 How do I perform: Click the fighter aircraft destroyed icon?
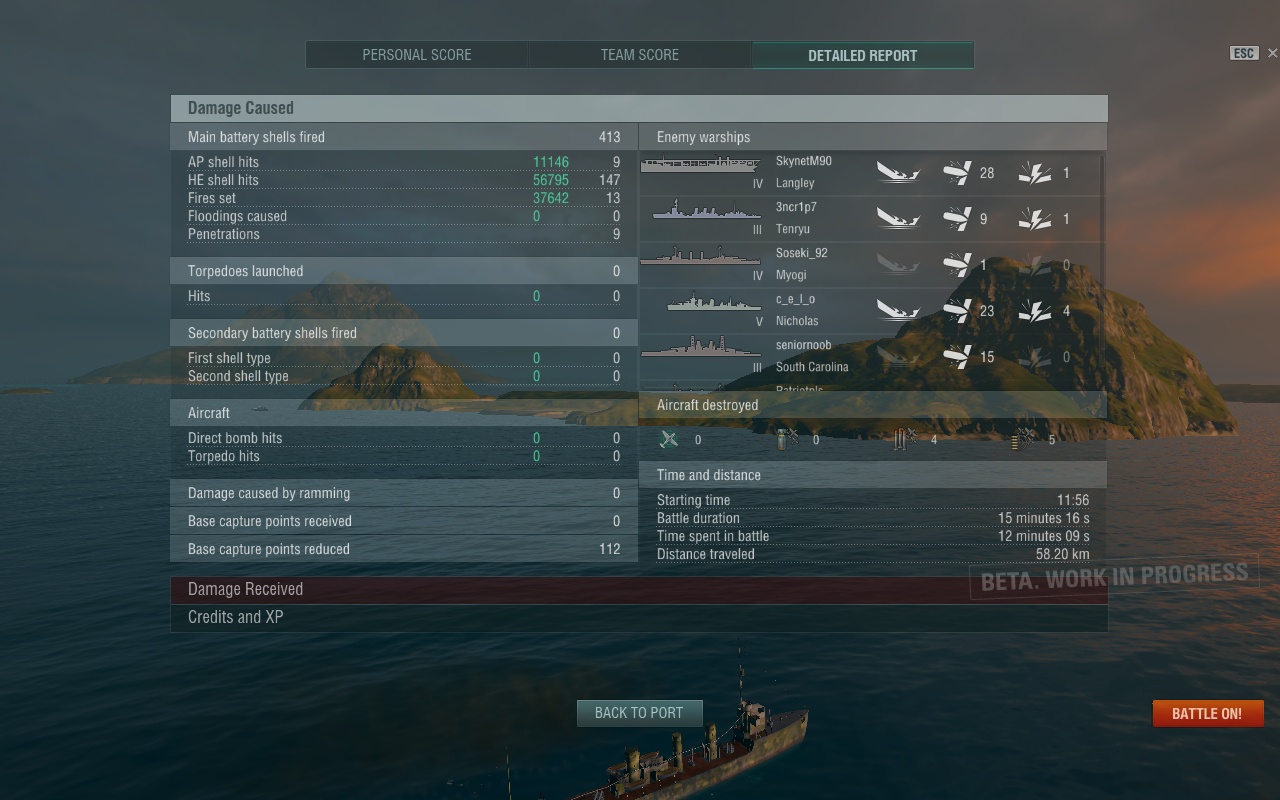(x=669, y=439)
